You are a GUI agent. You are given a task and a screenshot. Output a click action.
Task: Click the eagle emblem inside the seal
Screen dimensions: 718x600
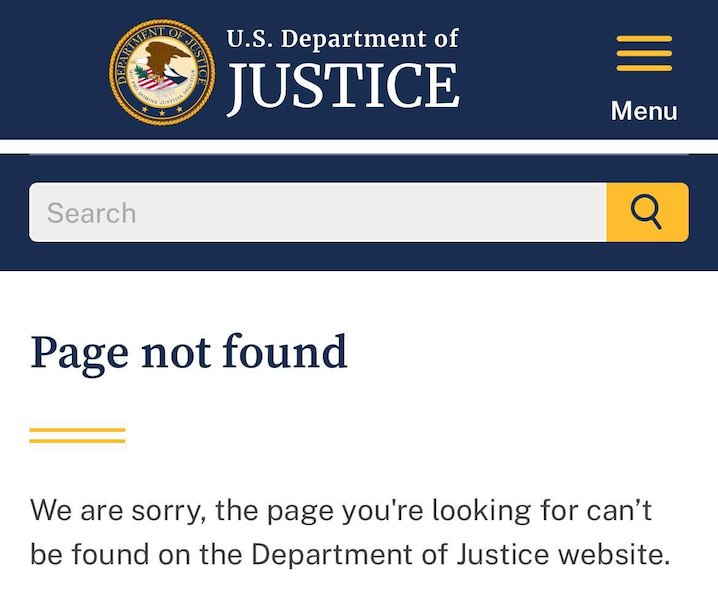click(x=161, y=70)
